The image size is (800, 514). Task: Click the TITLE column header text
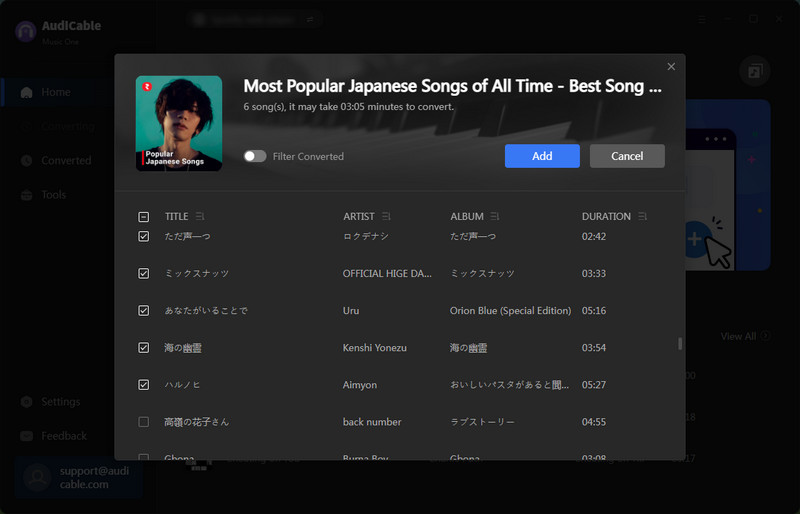coord(177,216)
